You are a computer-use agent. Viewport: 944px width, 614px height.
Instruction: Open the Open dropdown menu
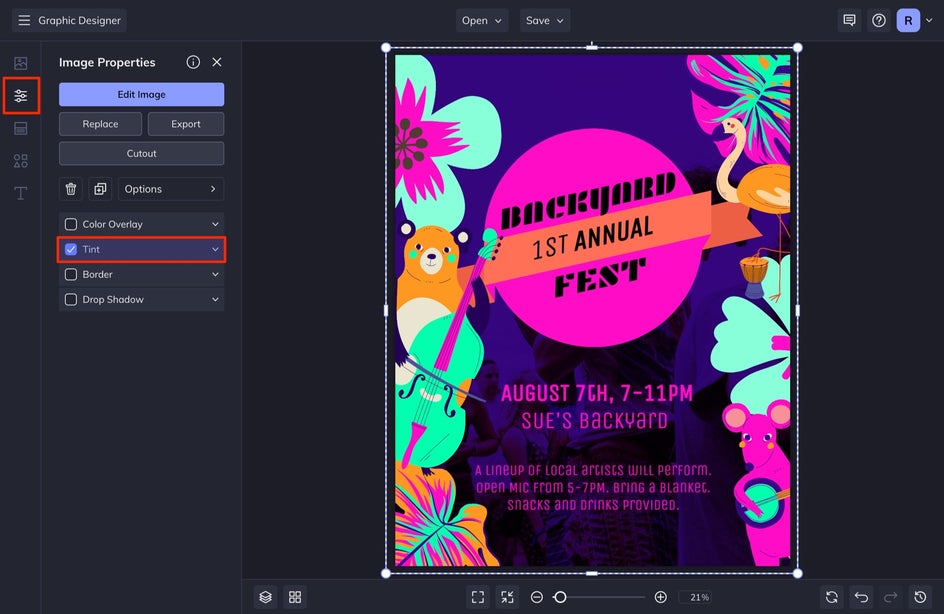pos(483,20)
